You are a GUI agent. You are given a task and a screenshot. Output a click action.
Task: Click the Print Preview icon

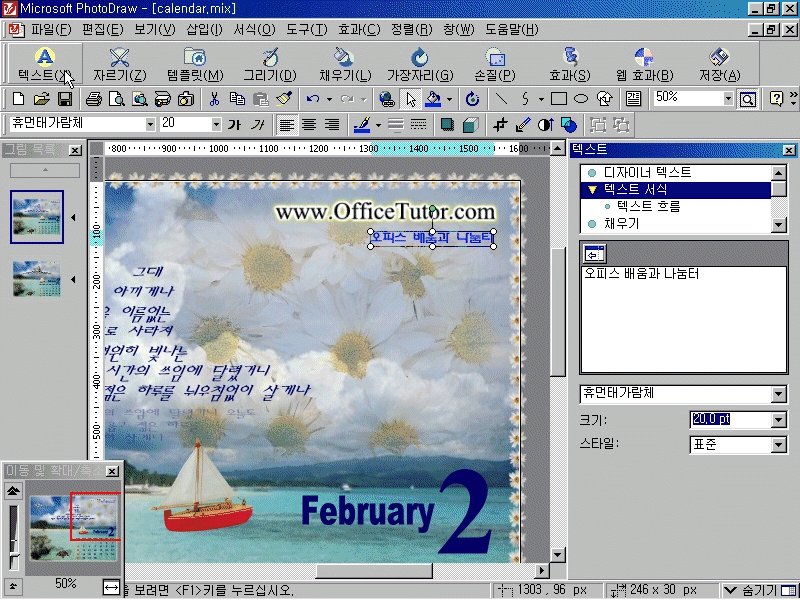(116, 99)
